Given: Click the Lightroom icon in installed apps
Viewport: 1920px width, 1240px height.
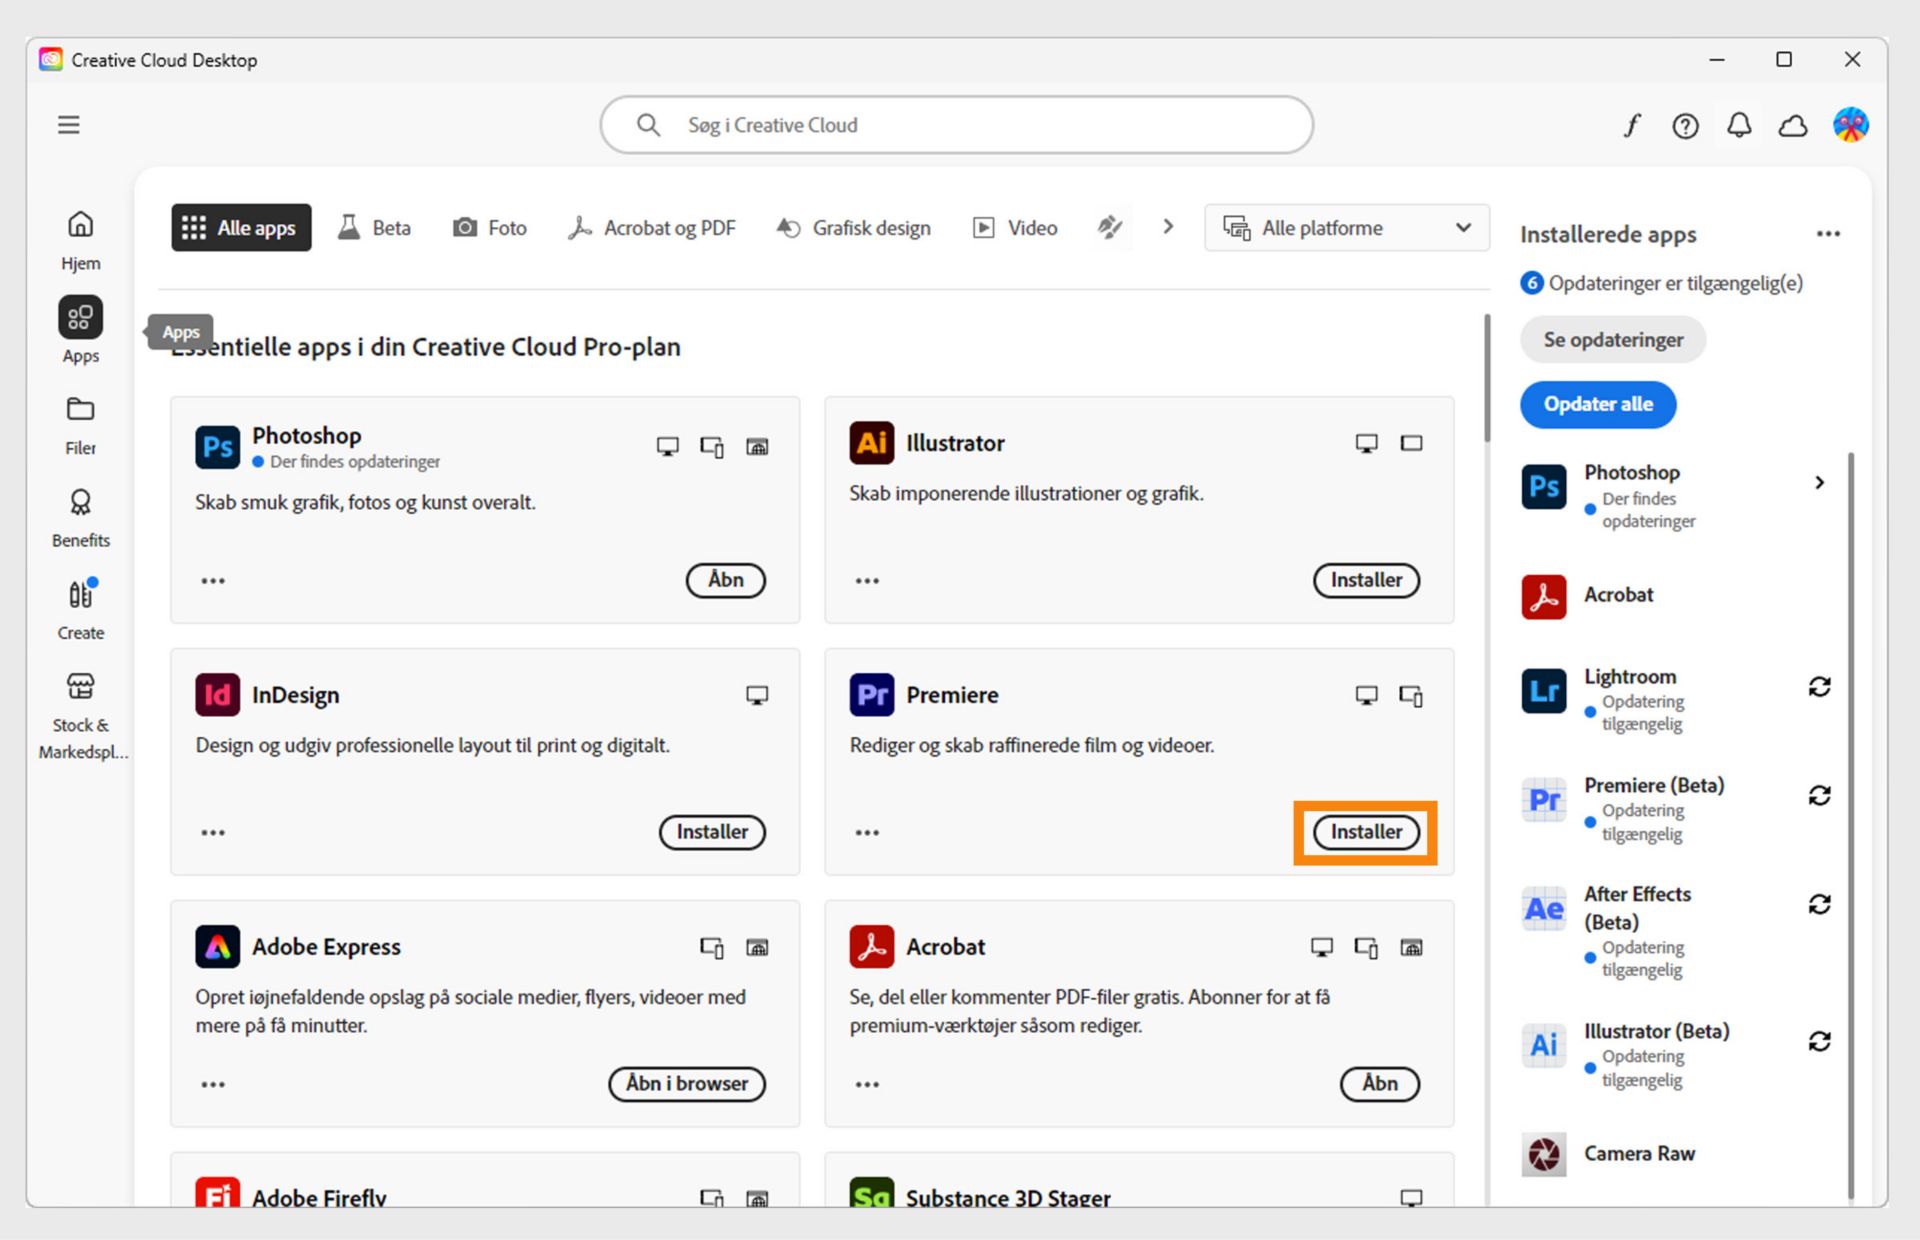Looking at the screenshot, I should point(1544,691).
